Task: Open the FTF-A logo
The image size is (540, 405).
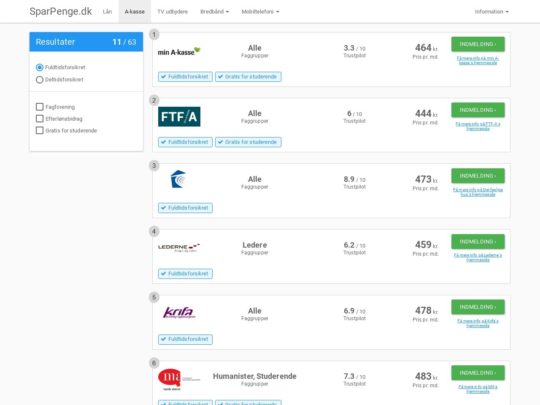Action: click(x=179, y=117)
